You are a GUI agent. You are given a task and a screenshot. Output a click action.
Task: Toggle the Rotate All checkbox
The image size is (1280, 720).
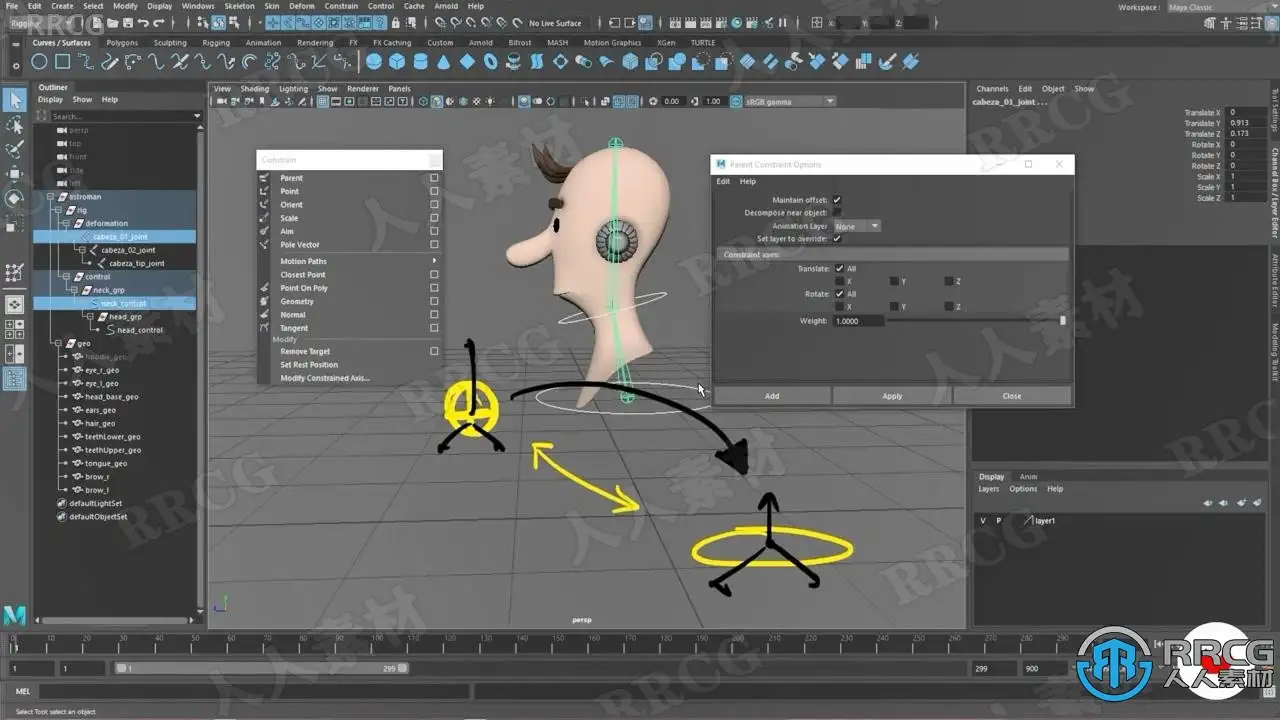[839, 294]
